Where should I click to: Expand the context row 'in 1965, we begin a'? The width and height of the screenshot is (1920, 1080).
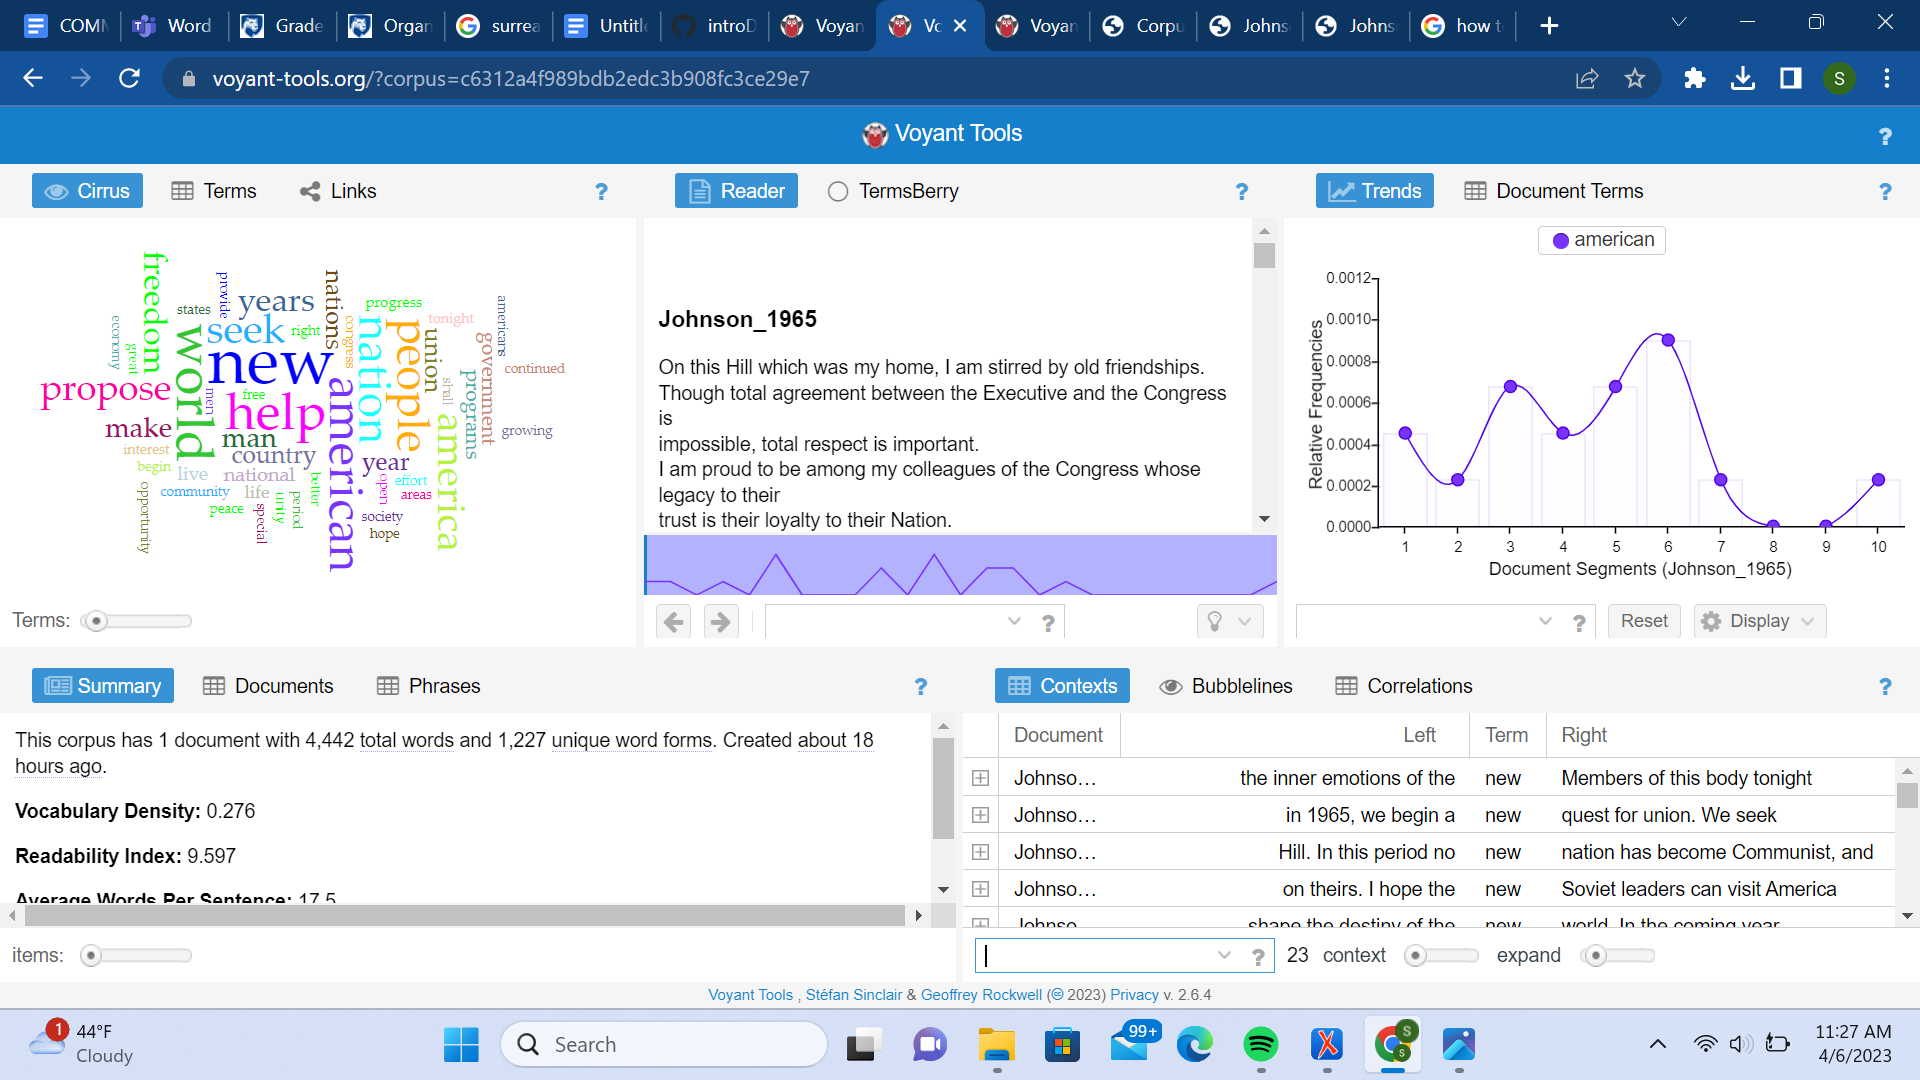point(981,815)
